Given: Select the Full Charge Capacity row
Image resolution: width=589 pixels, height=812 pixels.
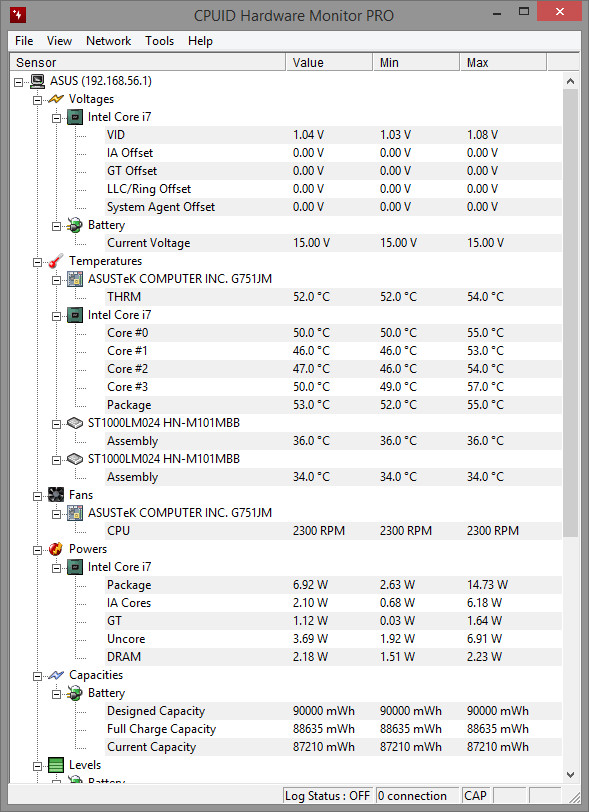Looking at the screenshot, I should point(334,729).
